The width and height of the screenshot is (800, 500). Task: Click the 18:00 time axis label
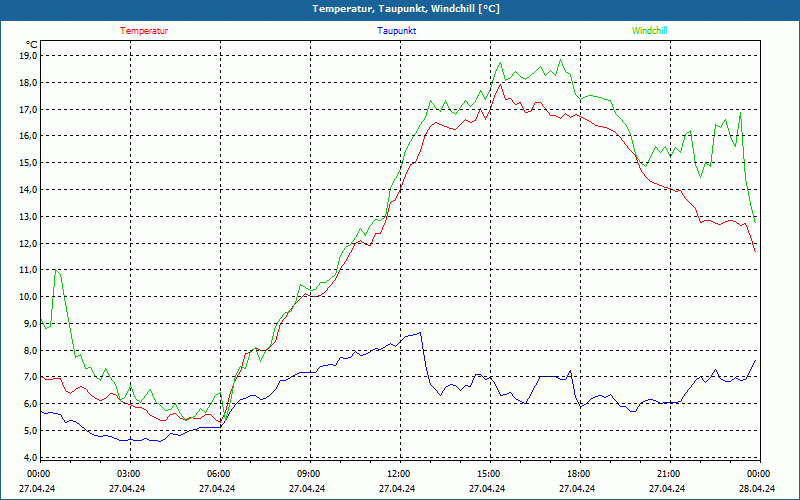578,474
